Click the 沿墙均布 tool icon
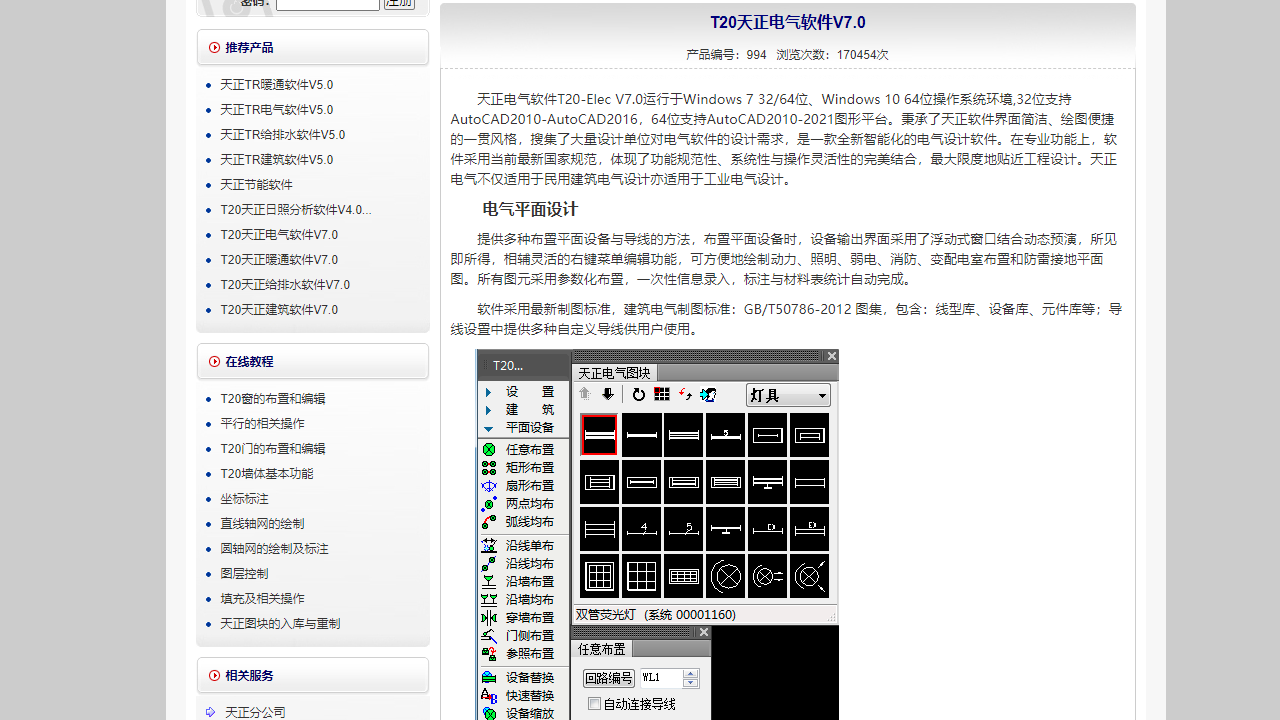The image size is (1280, 720). click(489, 600)
